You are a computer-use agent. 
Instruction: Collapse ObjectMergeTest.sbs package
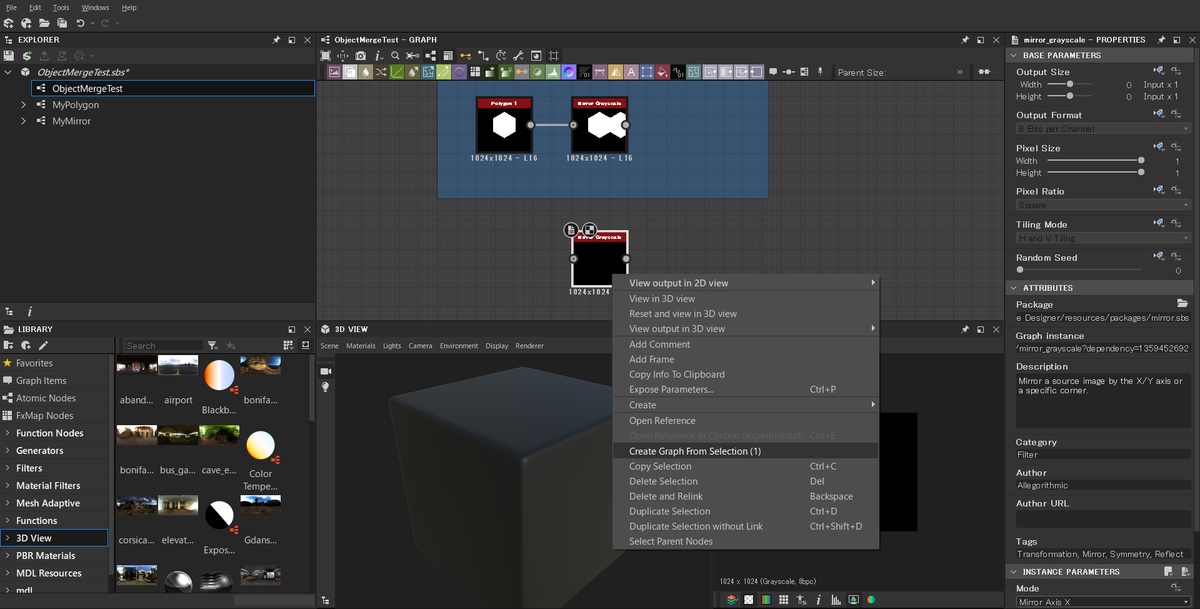[8, 72]
